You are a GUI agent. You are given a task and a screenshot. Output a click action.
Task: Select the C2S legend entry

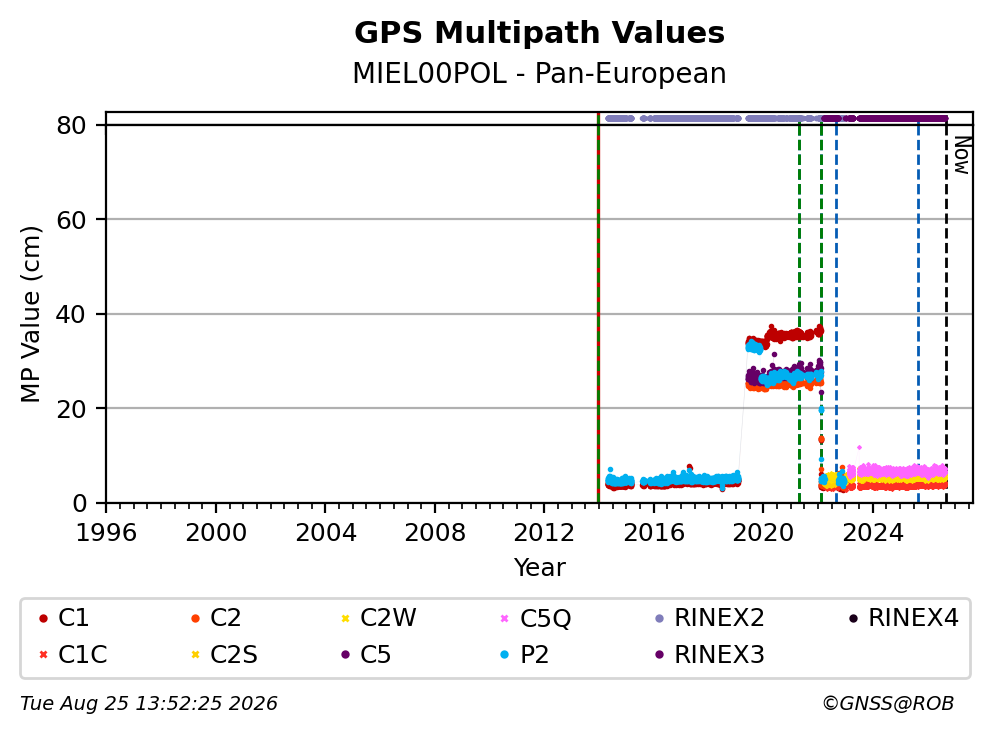click(x=224, y=654)
